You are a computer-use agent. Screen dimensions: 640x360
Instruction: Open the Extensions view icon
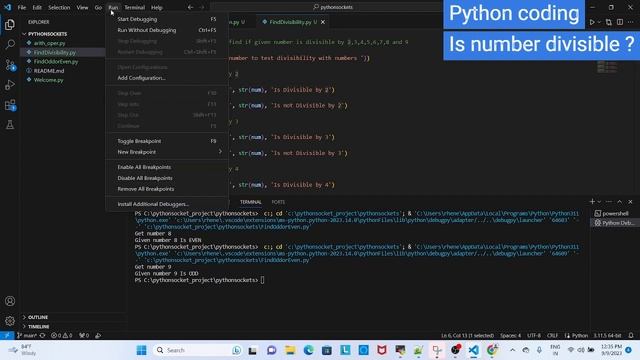[x=10, y=105]
